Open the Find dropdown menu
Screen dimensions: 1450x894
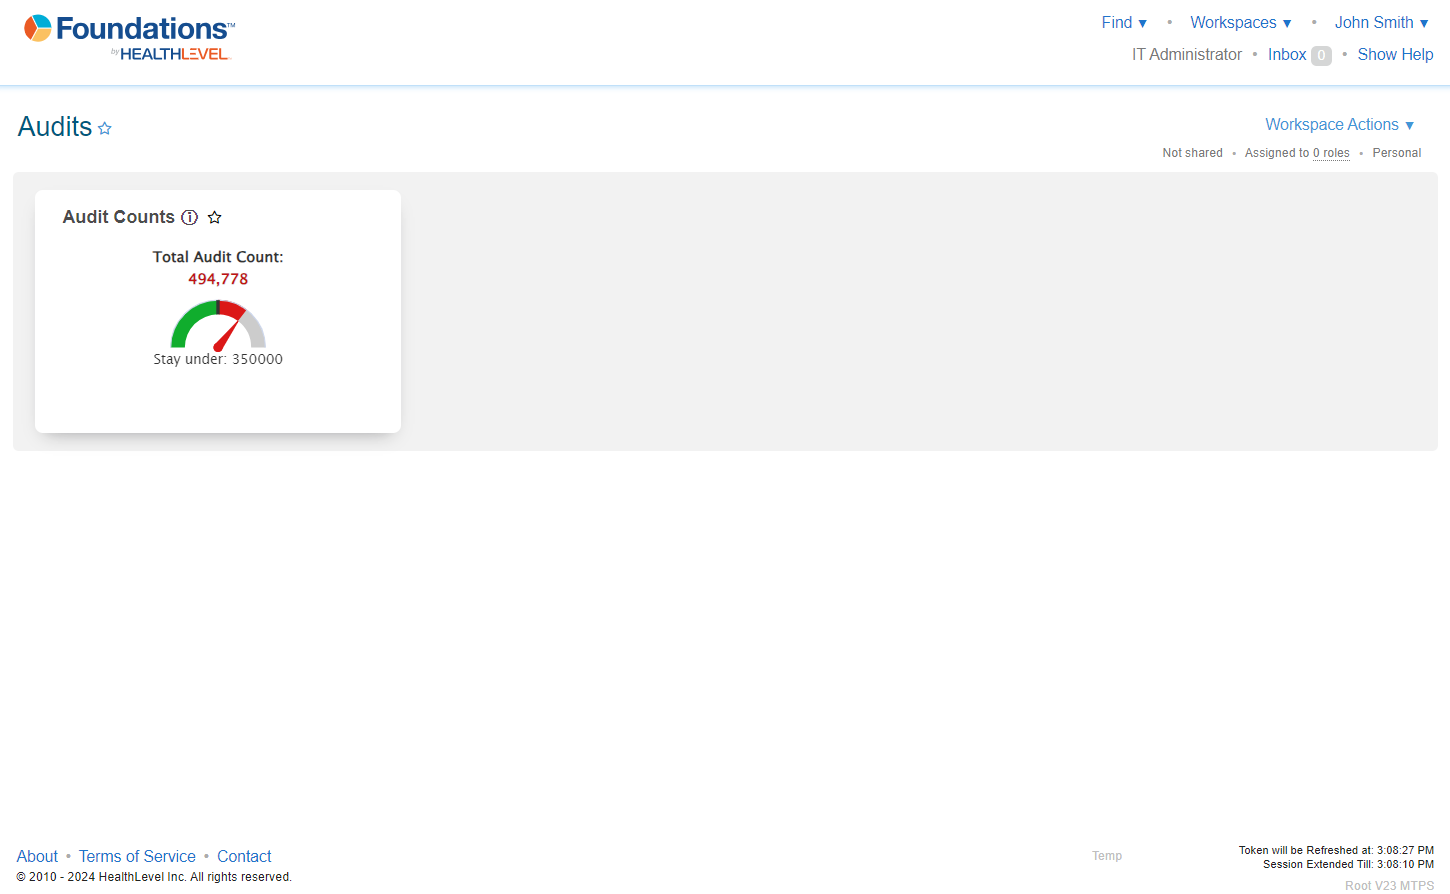pyautogui.click(x=1123, y=22)
